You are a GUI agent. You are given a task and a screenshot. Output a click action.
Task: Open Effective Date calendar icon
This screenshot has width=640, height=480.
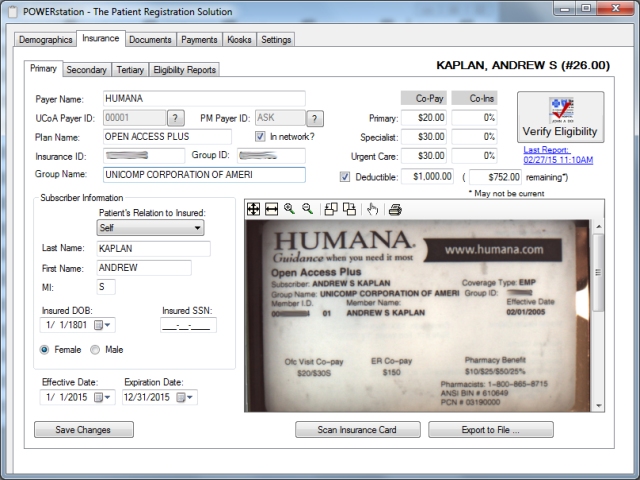click(98, 397)
